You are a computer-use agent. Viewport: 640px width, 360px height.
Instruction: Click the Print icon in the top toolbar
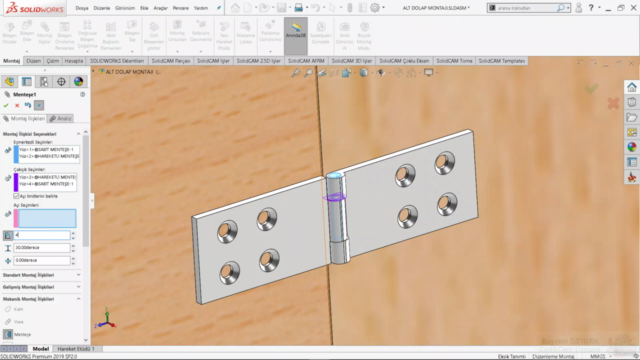pyautogui.click(x=299, y=7)
